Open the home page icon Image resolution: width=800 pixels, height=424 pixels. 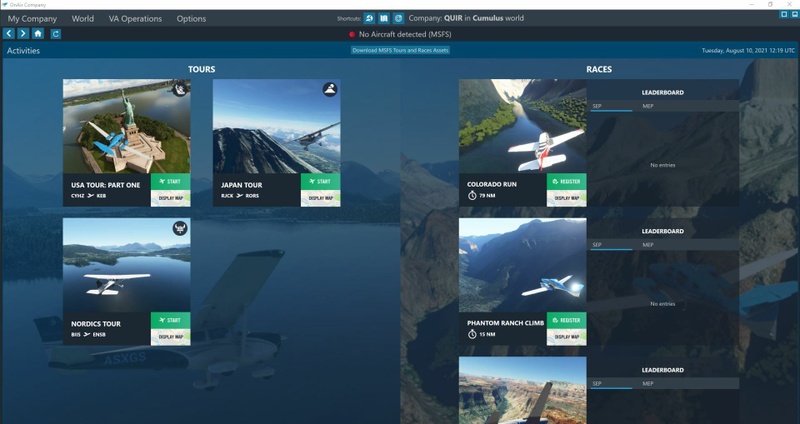click(38, 34)
